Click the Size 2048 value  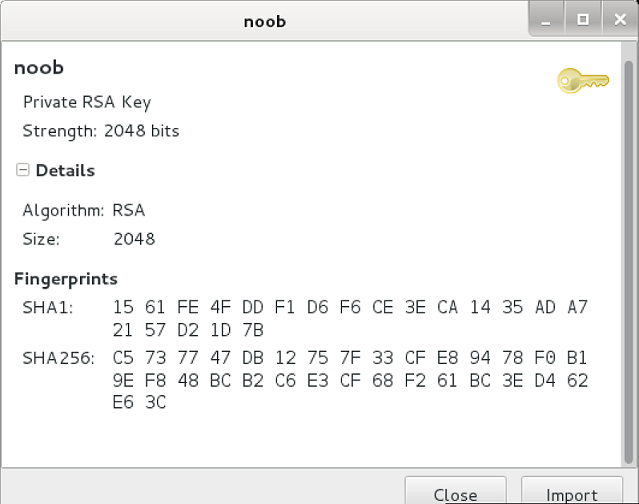click(134, 239)
